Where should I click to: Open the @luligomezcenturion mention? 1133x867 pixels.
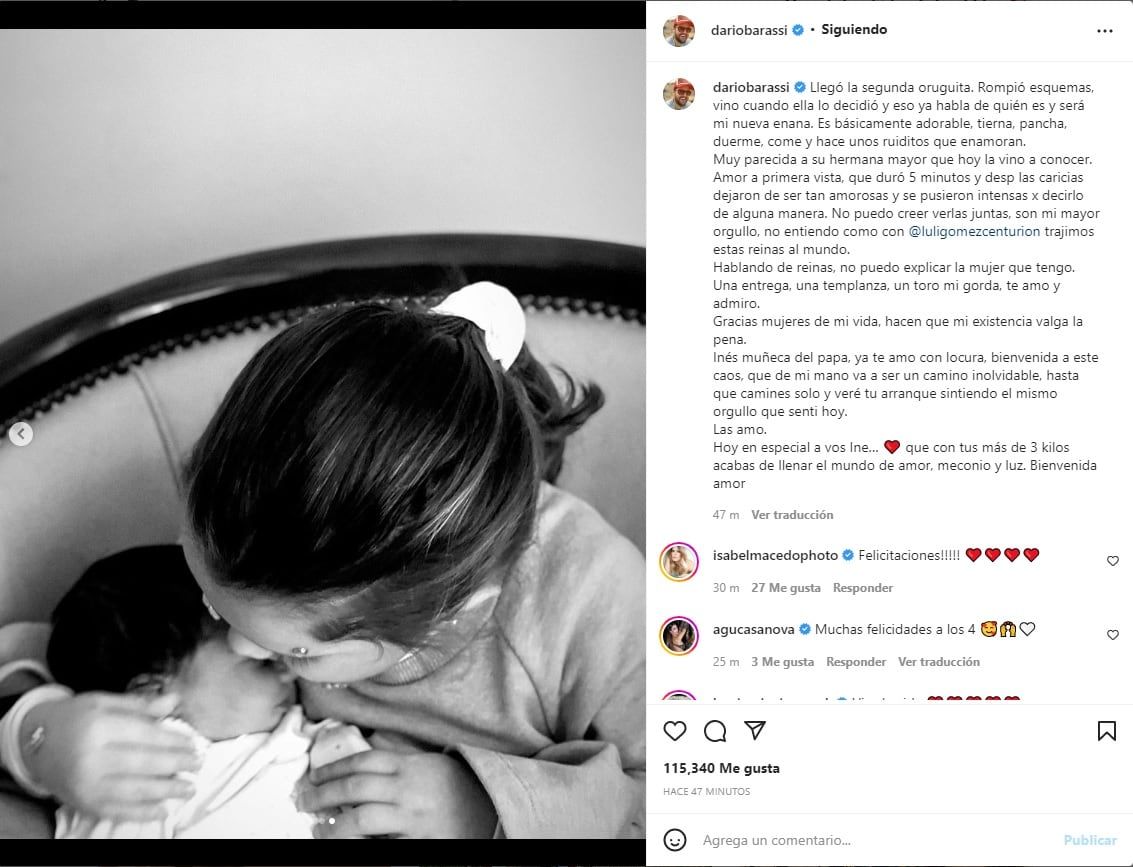tap(974, 231)
